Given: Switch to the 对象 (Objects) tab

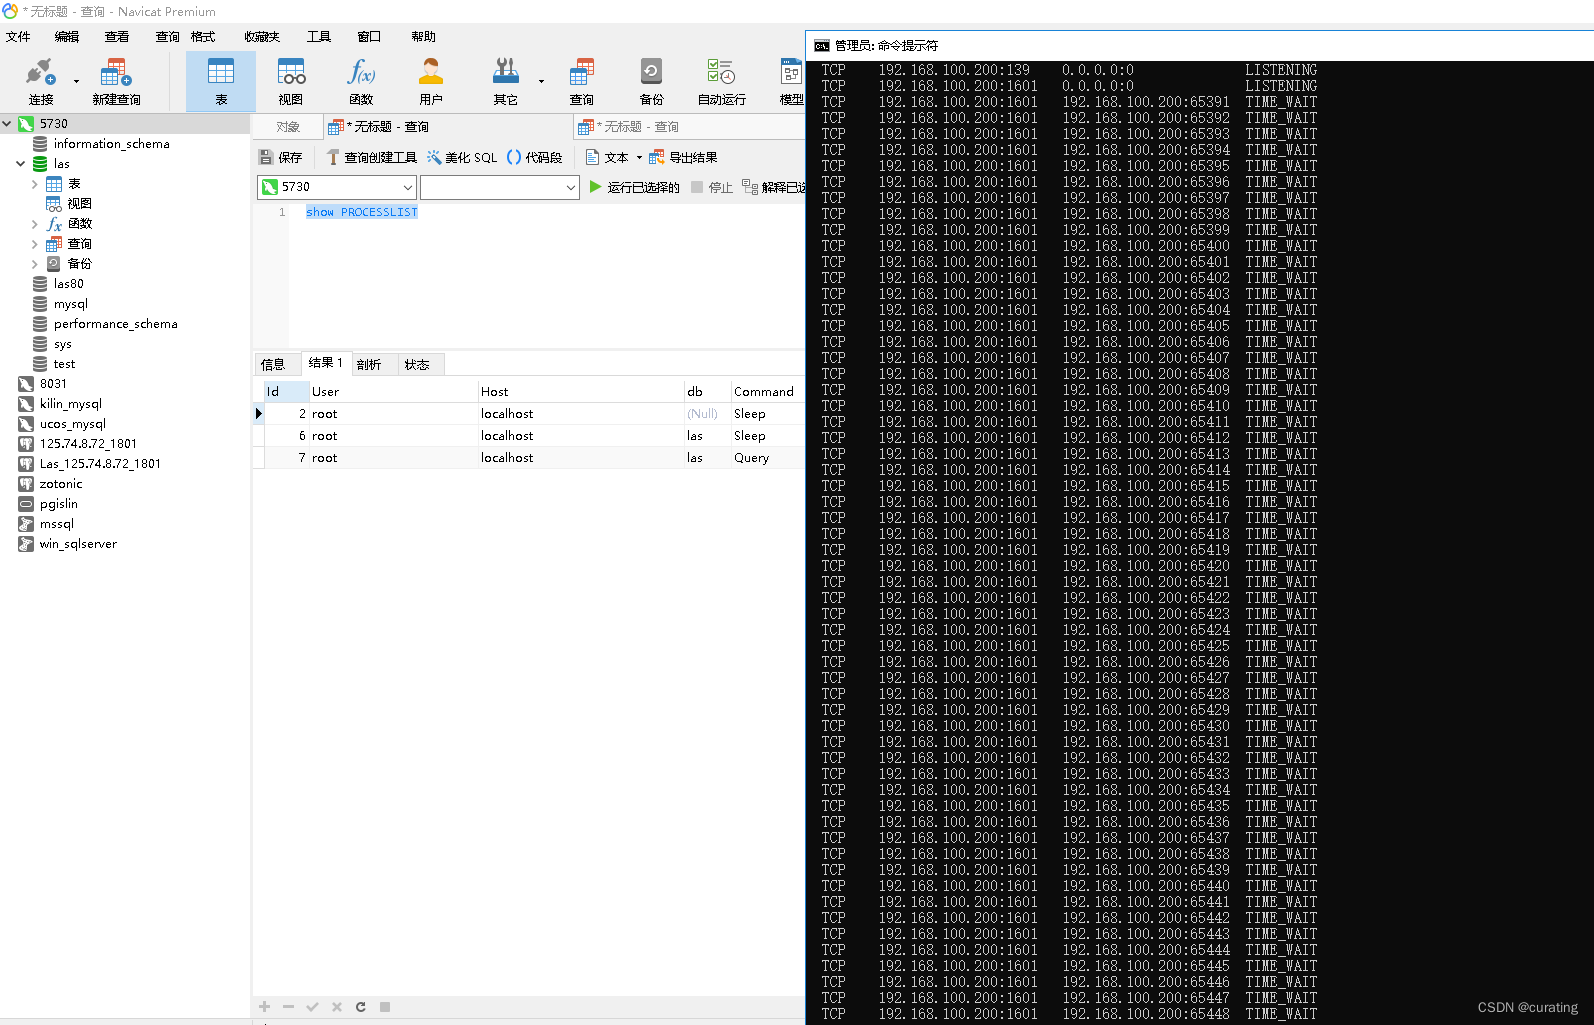Looking at the screenshot, I should click(288, 127).
